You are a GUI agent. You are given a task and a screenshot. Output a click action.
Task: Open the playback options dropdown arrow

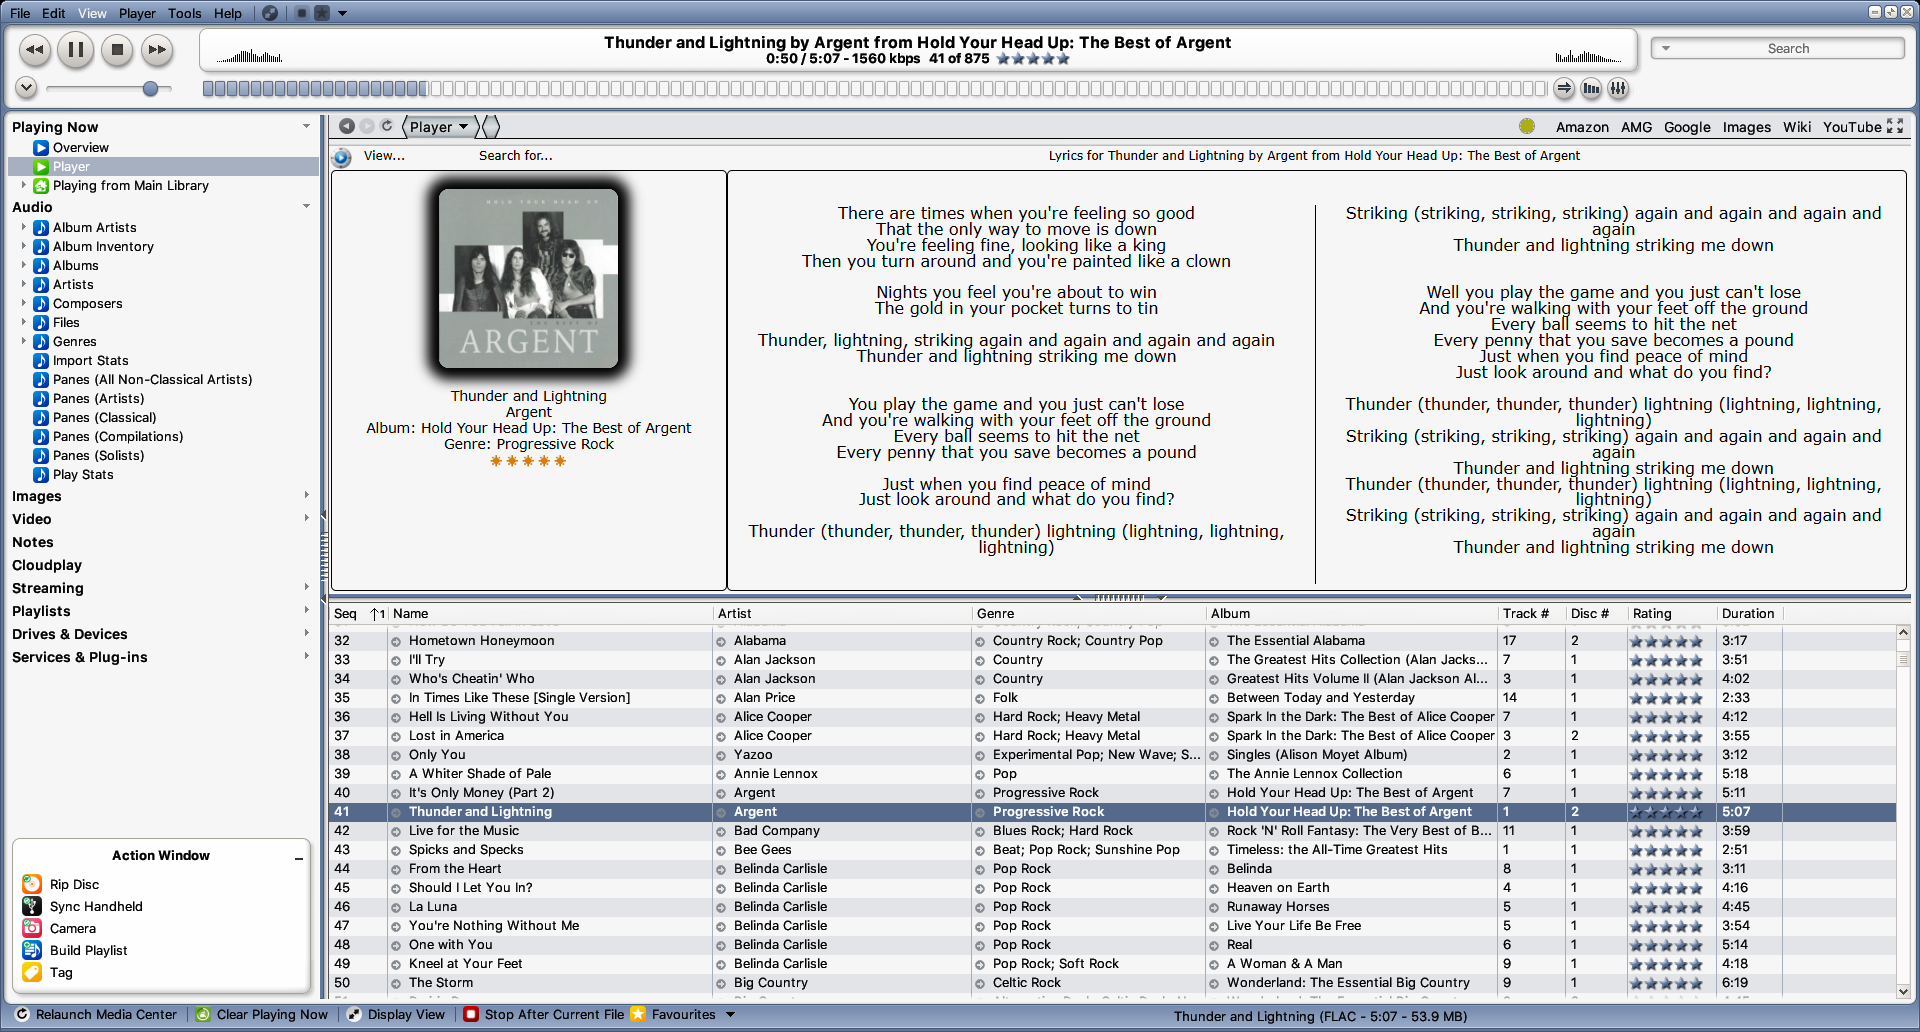(x=27, y=88)
